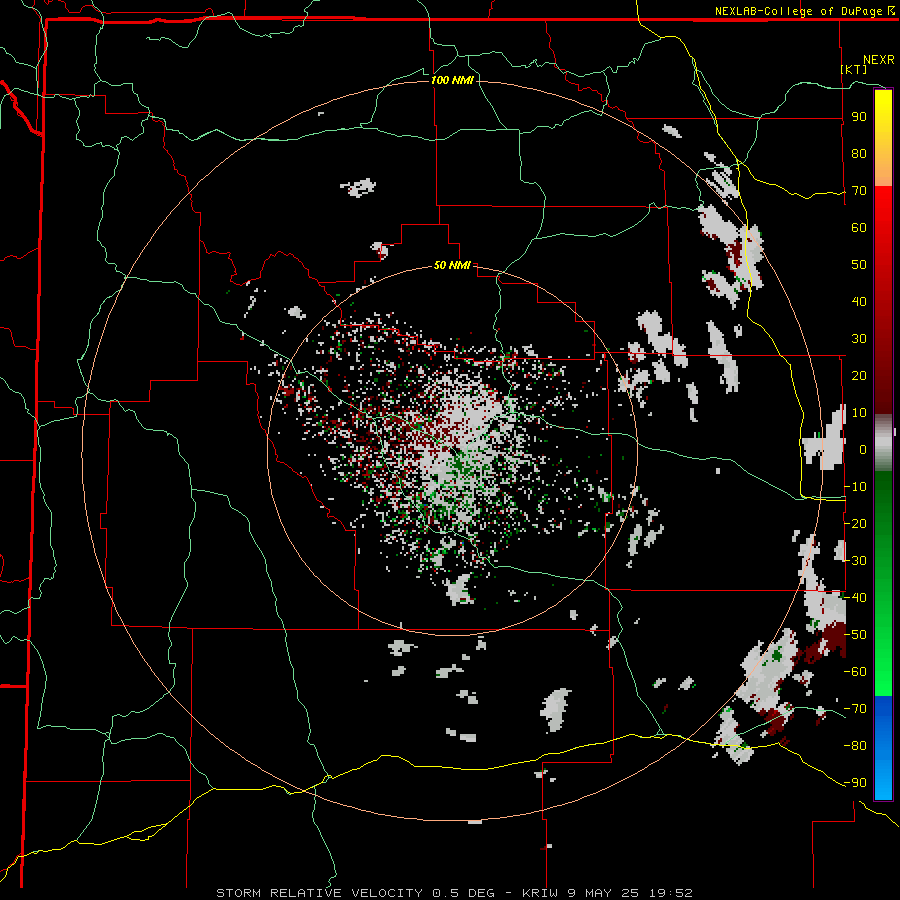Click the -40 value on the velocity scale
The height and width of the screenshot is (900, 900).
[x=855, y=598]
